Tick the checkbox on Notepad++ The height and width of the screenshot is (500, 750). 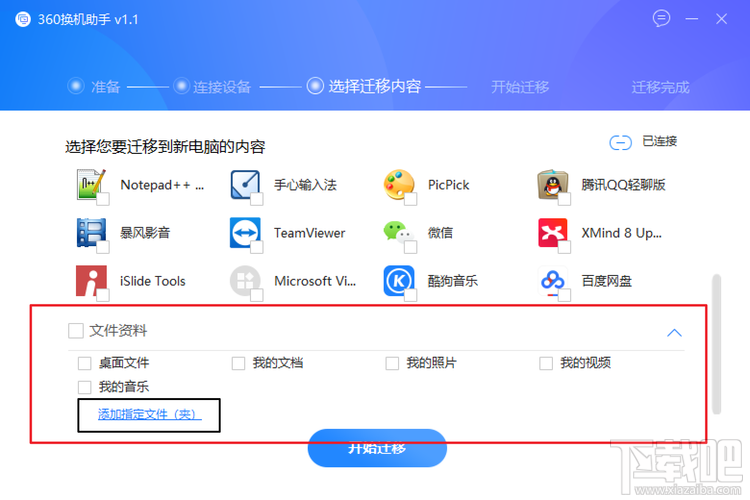[x=103, y=199]
